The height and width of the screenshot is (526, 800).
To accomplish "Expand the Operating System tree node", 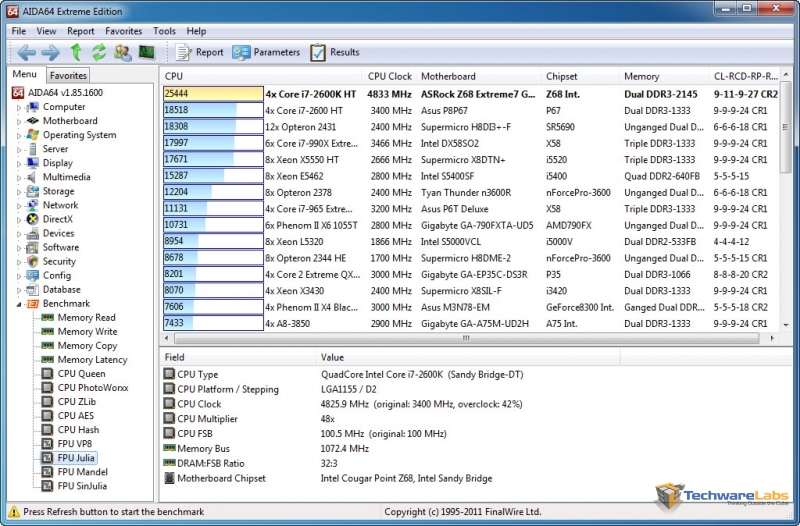I will click(19, 136).
